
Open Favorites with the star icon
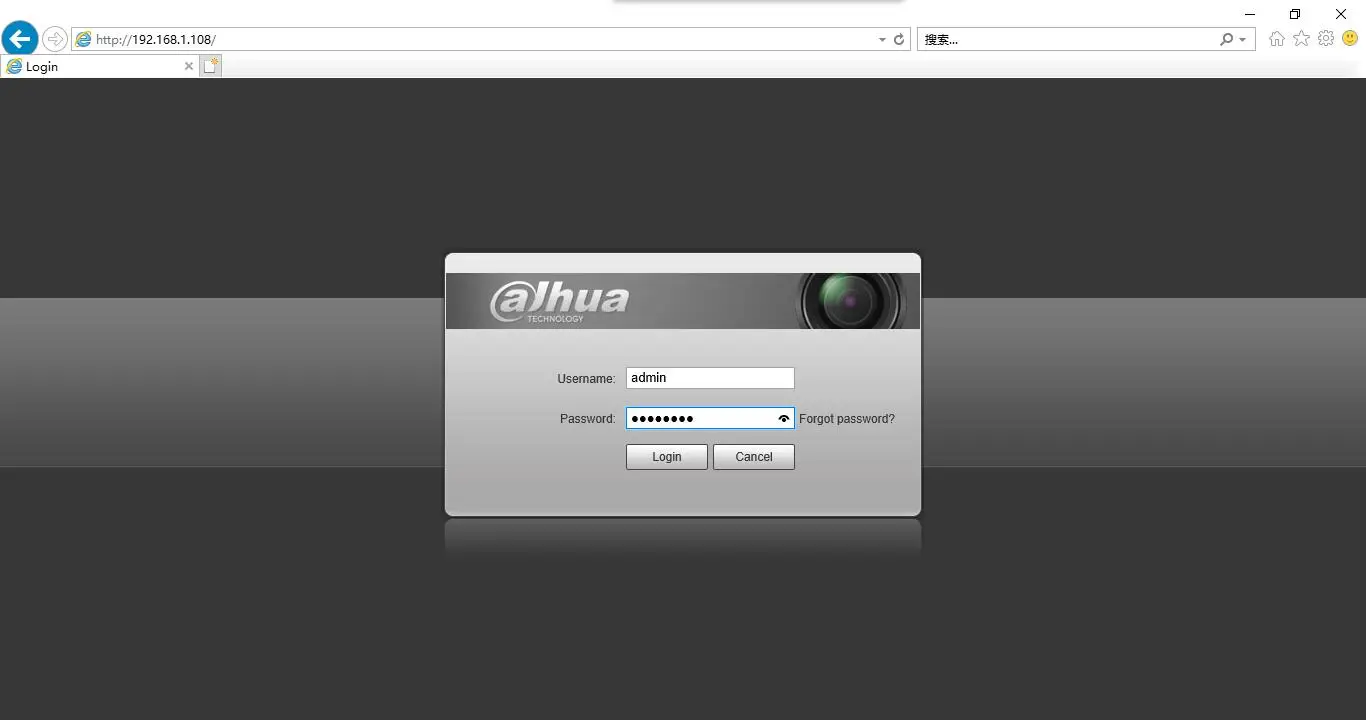[1301, 38]
